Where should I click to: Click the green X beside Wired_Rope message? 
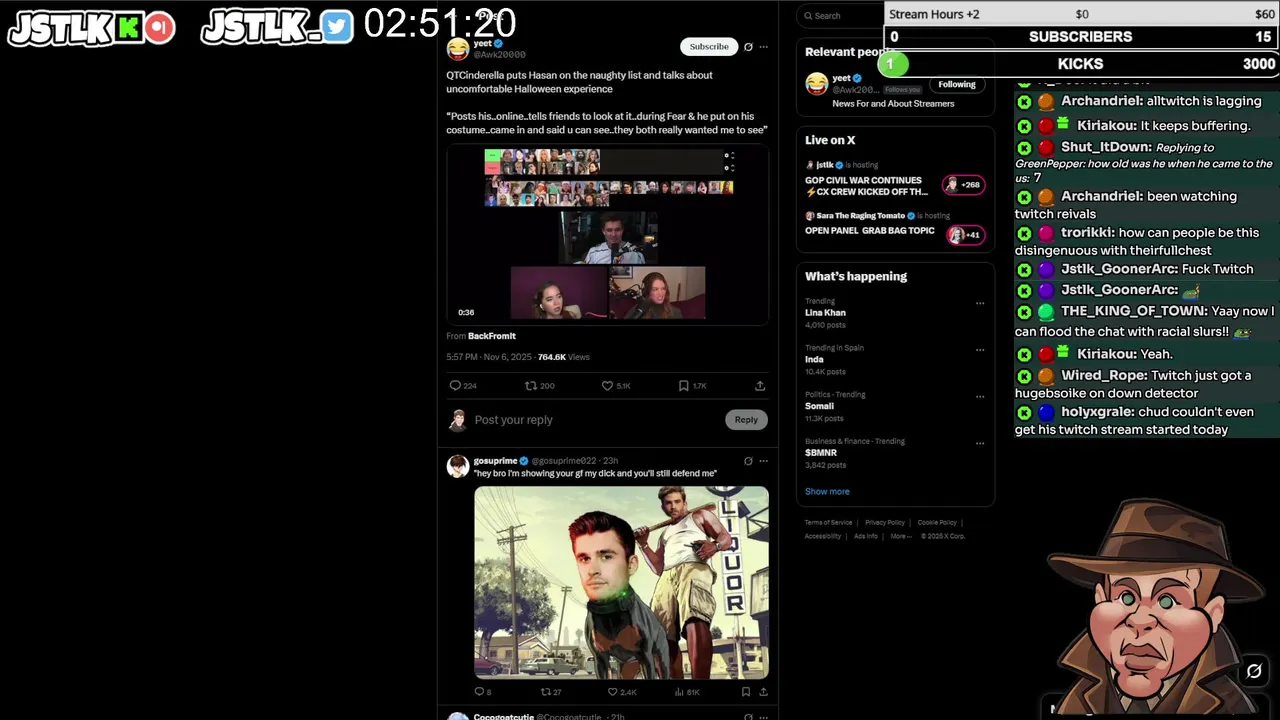(1024, 376)
